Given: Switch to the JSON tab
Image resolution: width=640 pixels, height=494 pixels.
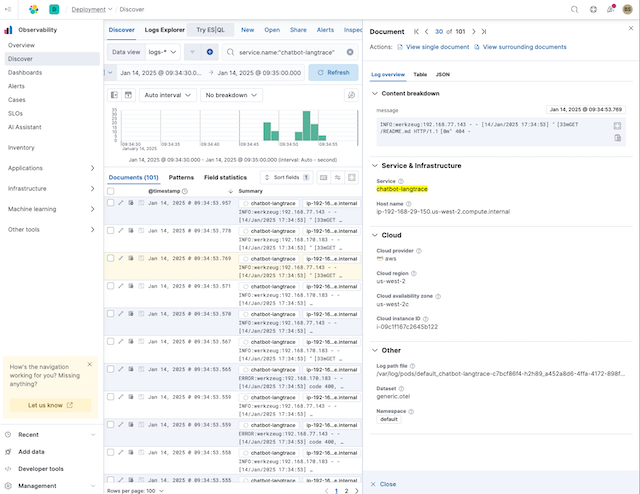Looking at the screenshot, I should click(x=443, y=75).
